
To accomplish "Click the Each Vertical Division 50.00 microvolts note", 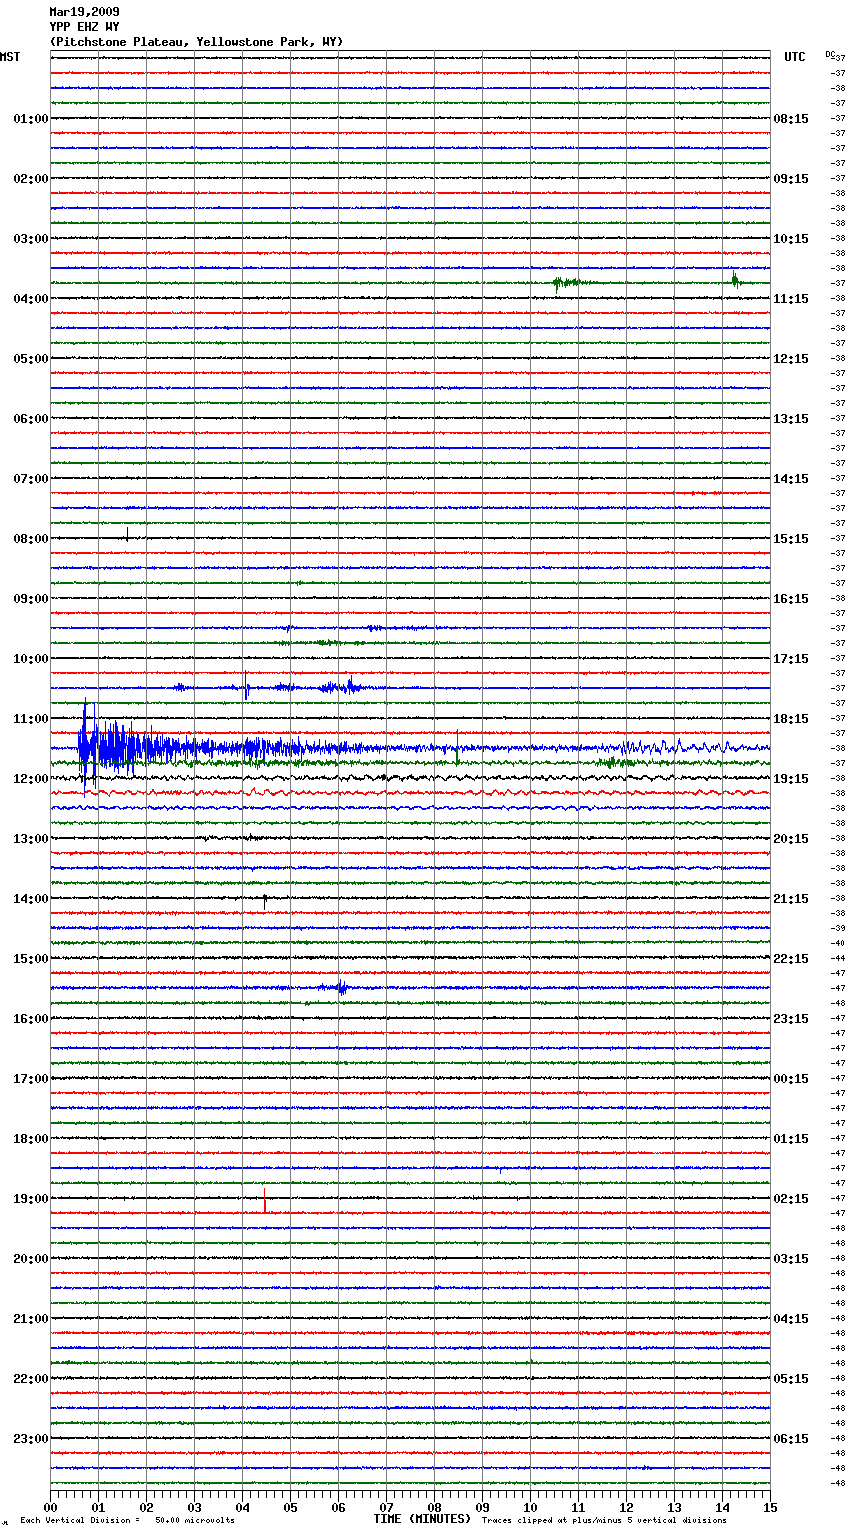I will 127,1520.
